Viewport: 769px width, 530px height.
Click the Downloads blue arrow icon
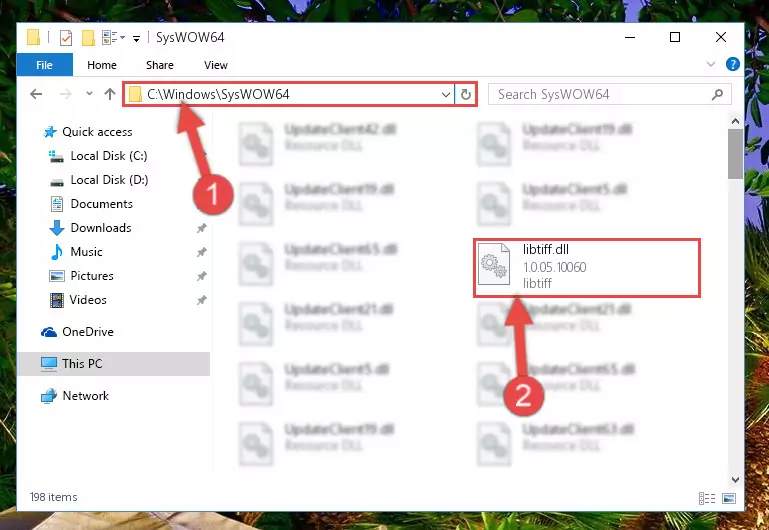[57, 228]
